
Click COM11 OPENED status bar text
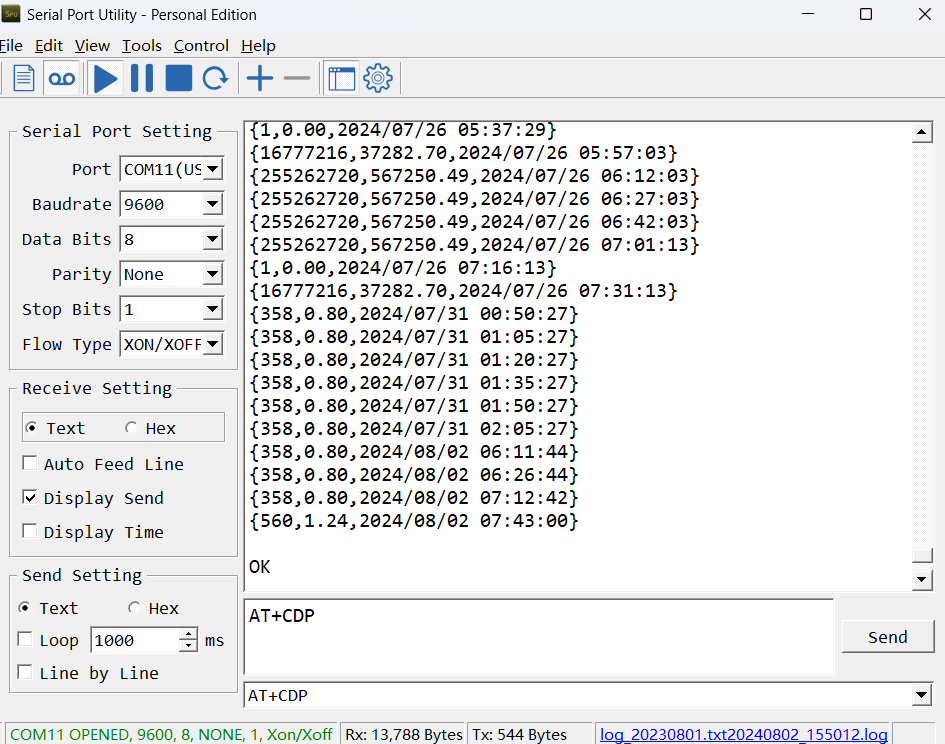(x=171, y=734)
